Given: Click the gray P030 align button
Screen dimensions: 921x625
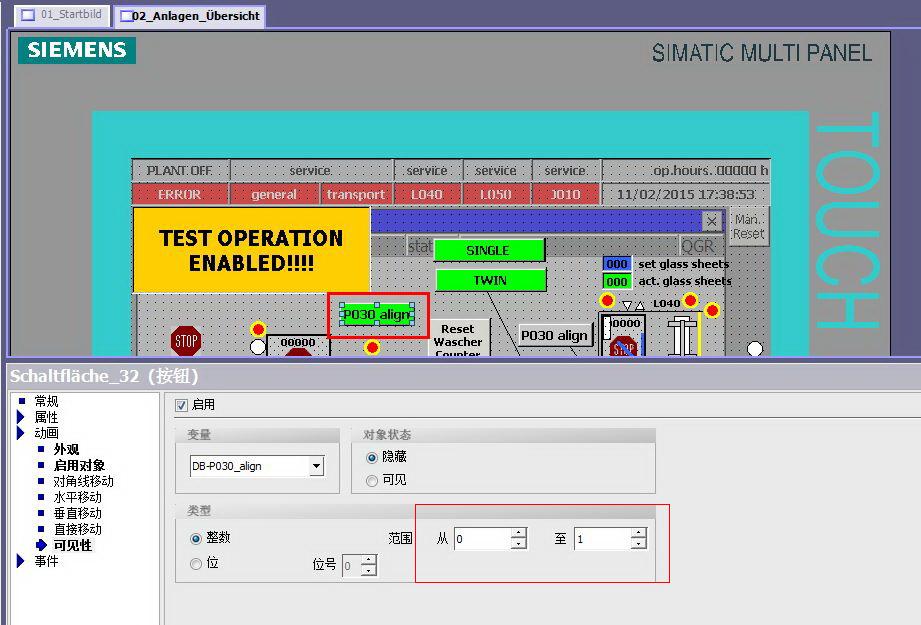Looking at the screenshot, I should 554,335.
